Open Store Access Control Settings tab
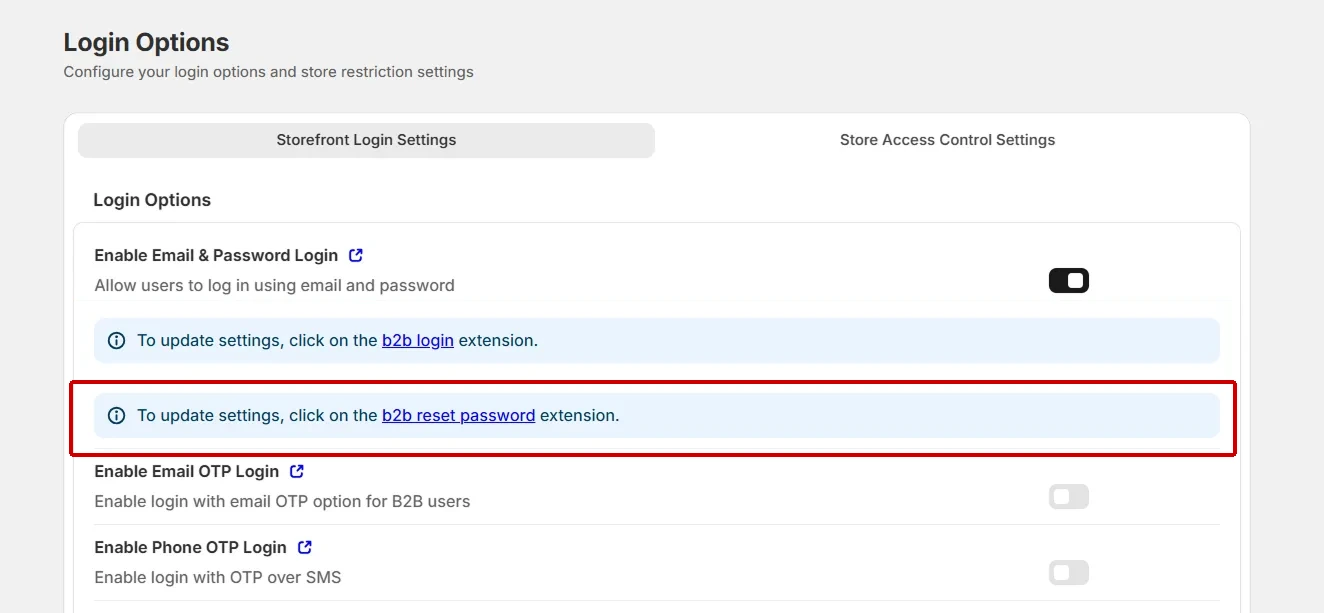 (947, 140)
